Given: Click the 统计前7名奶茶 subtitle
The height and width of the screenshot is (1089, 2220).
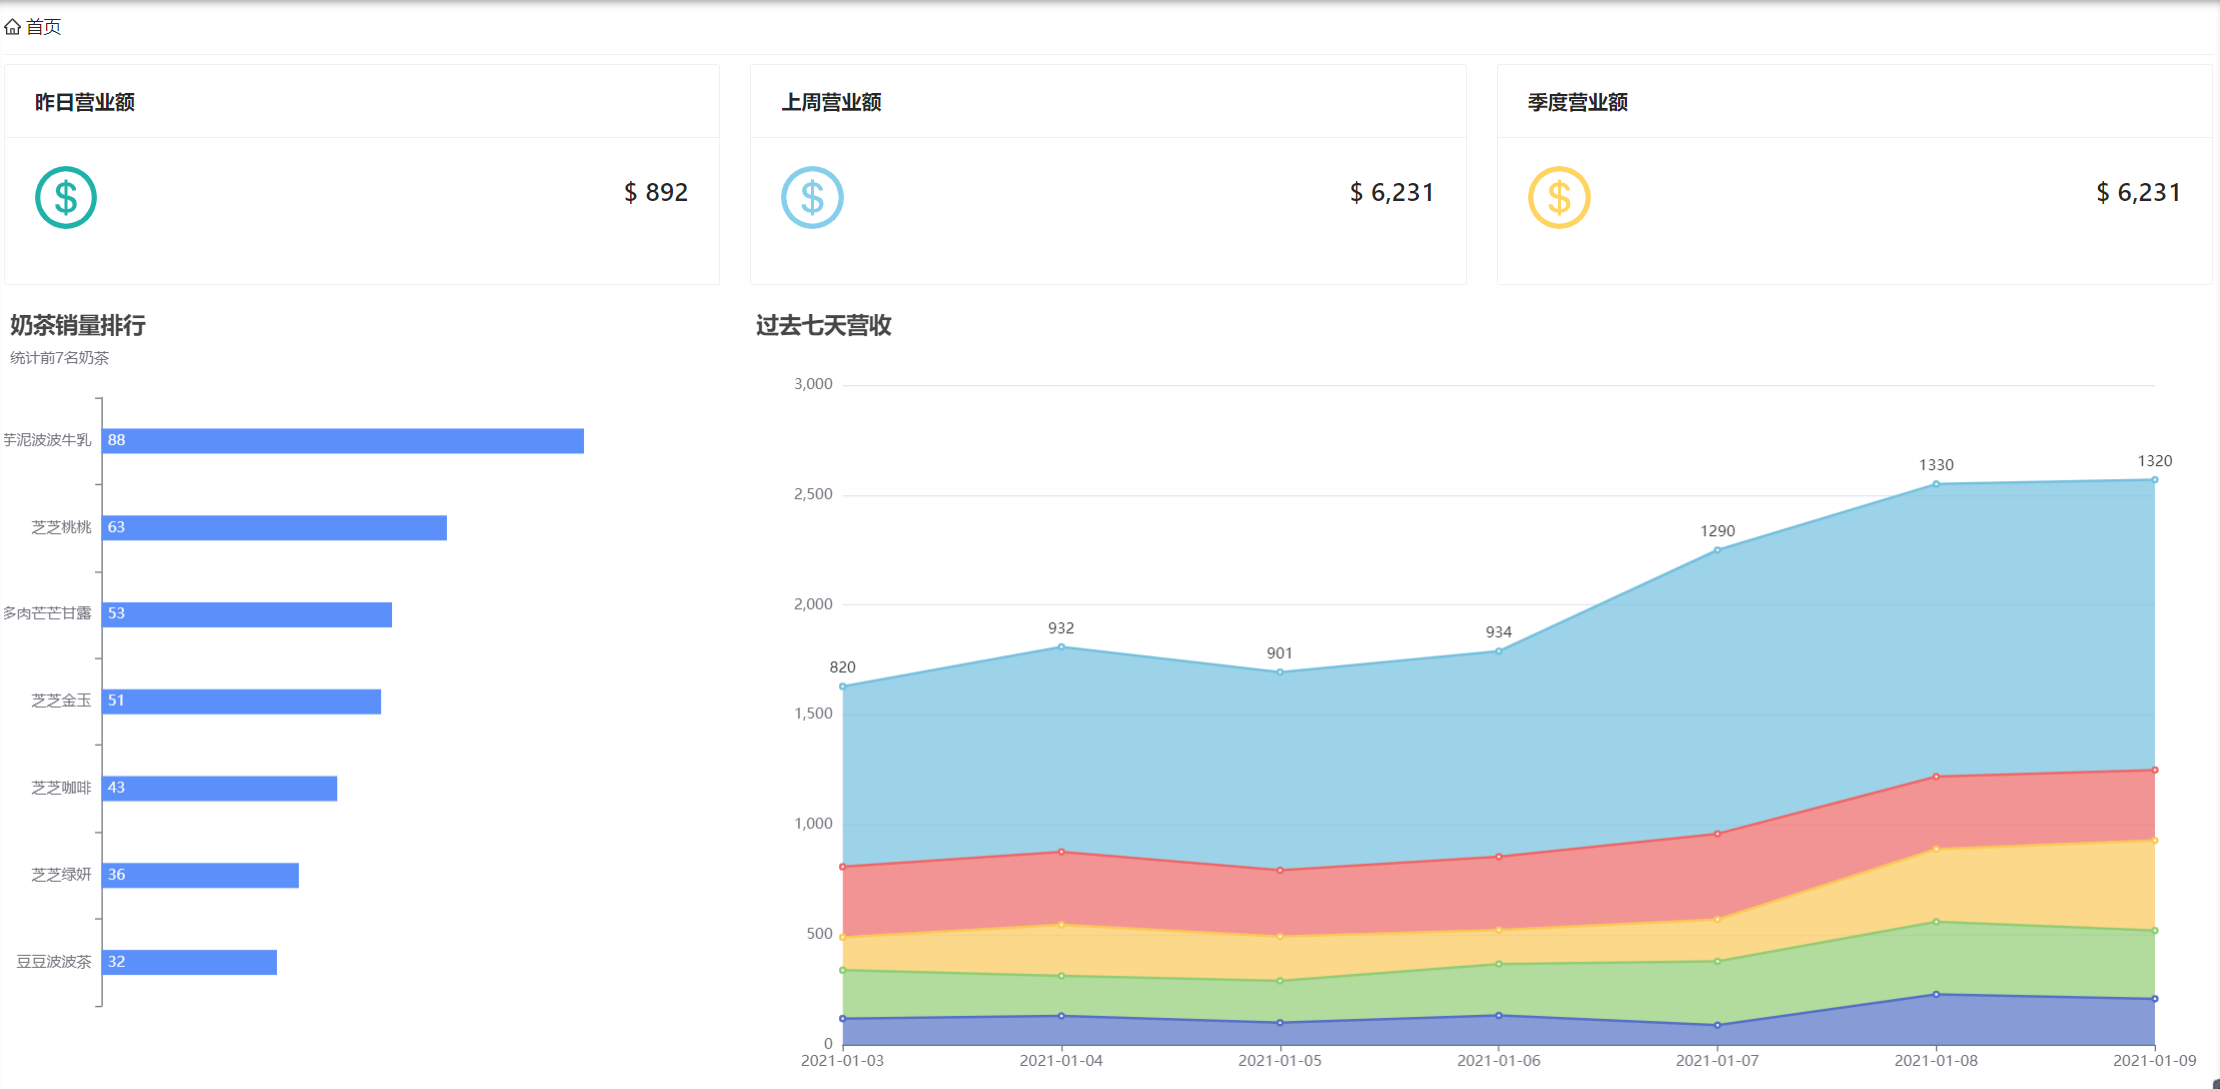Looking at the screenshot, I should tap(60, 358).
